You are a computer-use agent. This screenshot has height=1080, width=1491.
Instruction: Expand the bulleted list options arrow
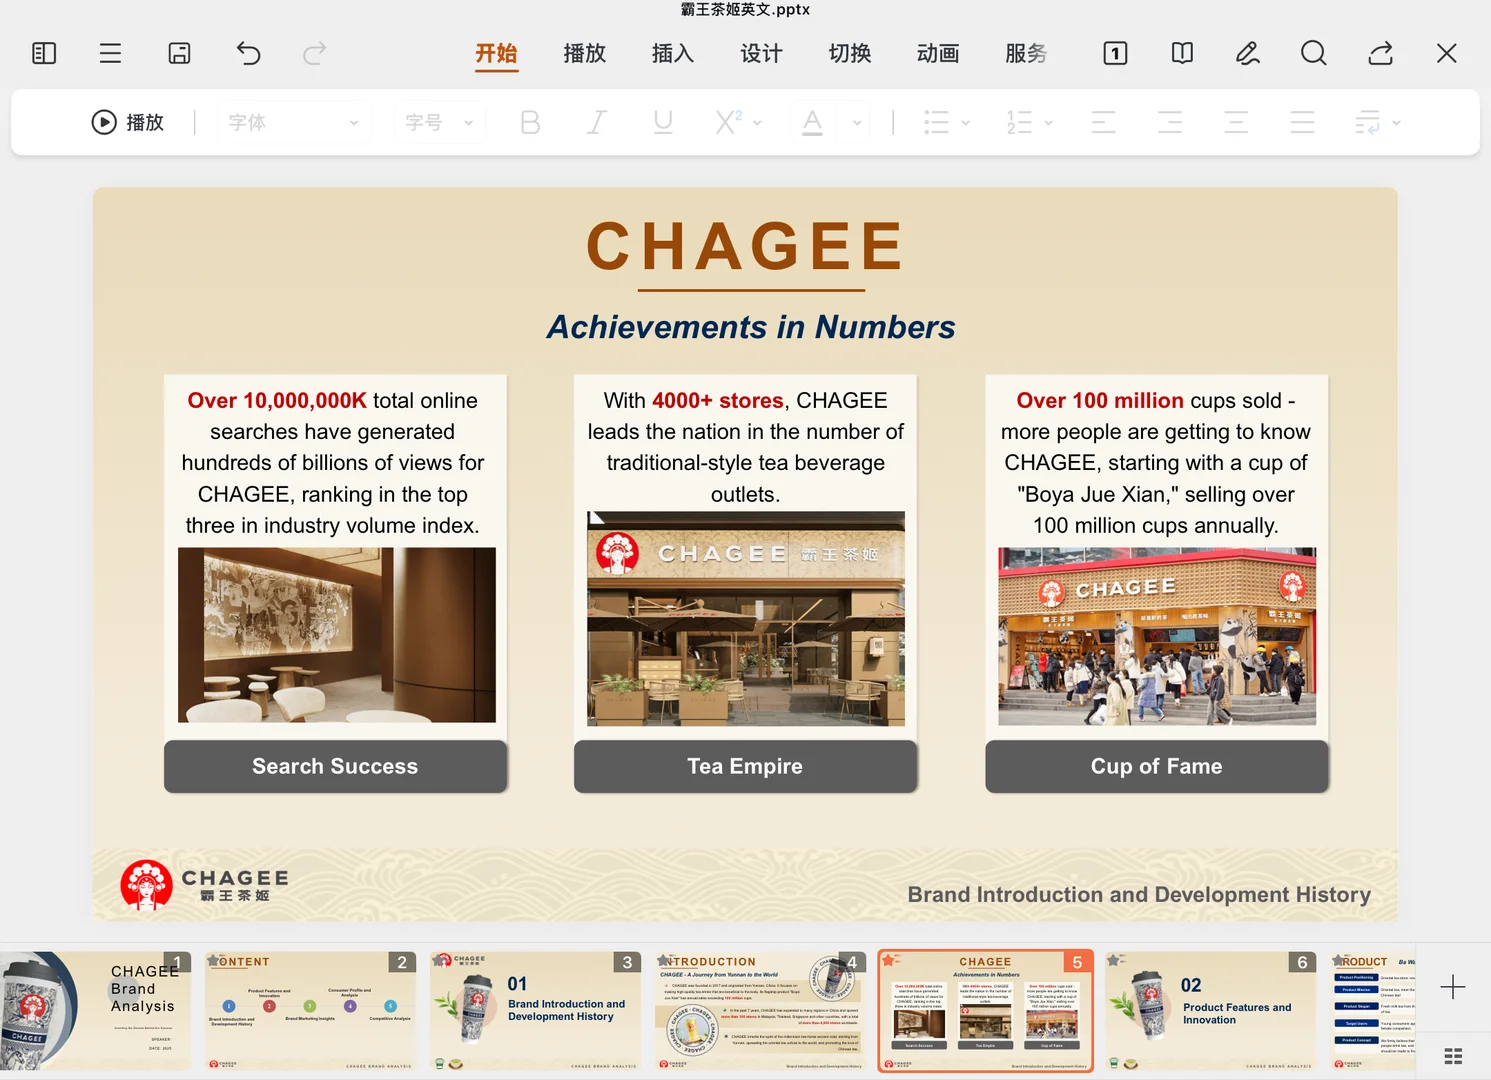pos(965,123)
